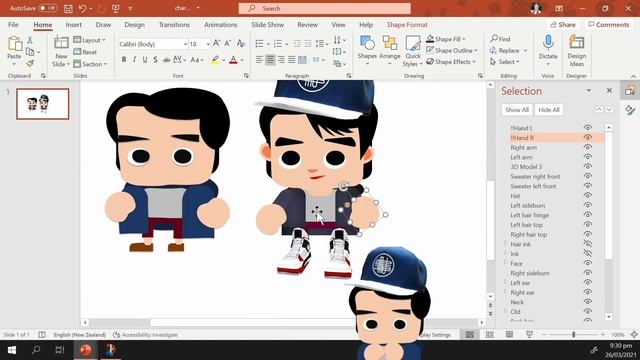Show the hidden Ink object

pyautogui.click(x=587, y=253)
